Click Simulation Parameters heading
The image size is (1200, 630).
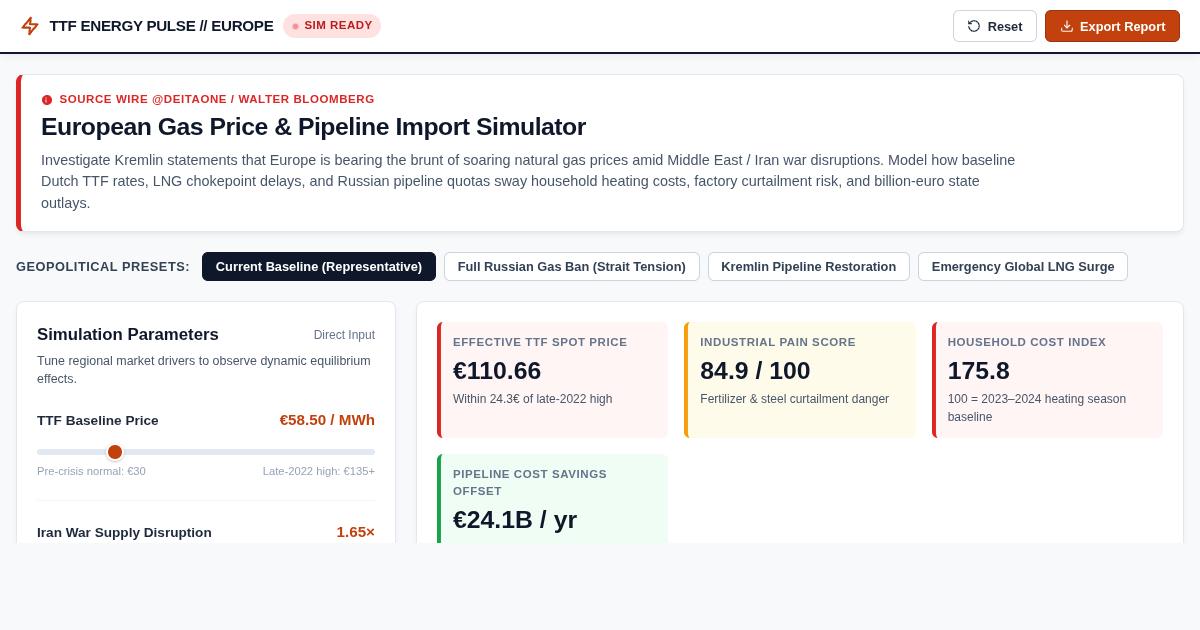(x=128, y=335)
